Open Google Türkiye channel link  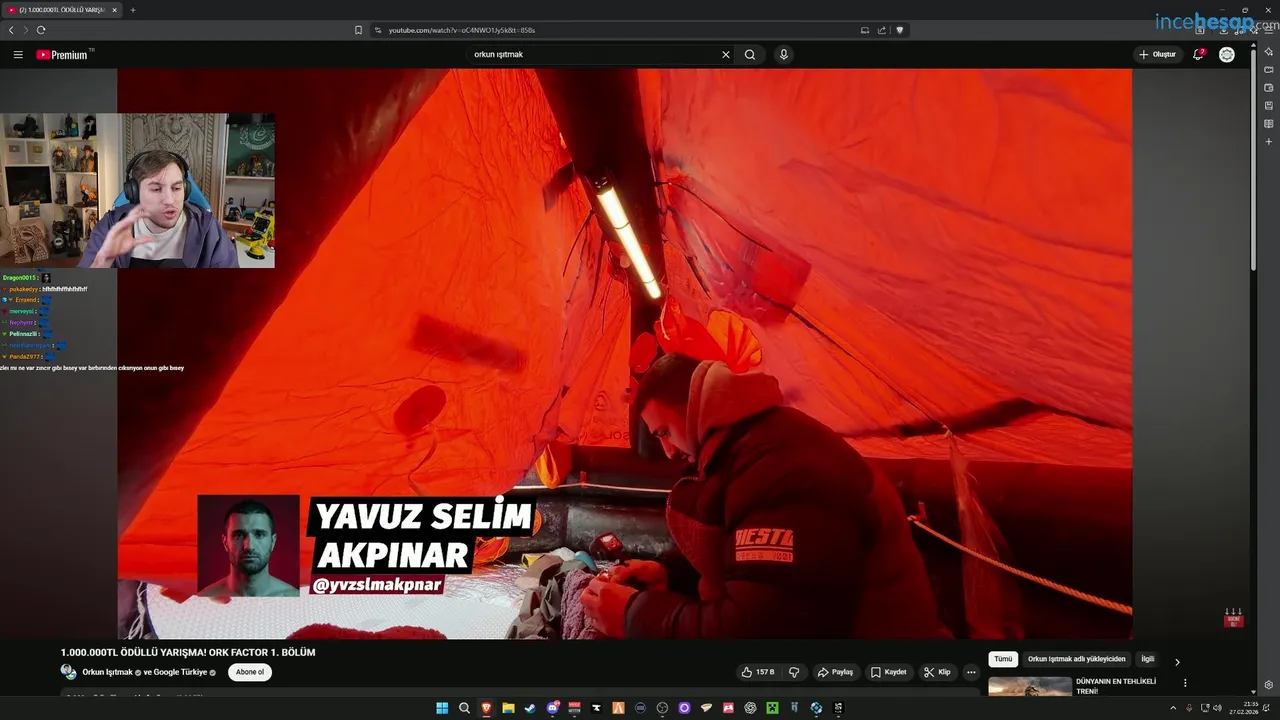179,672
